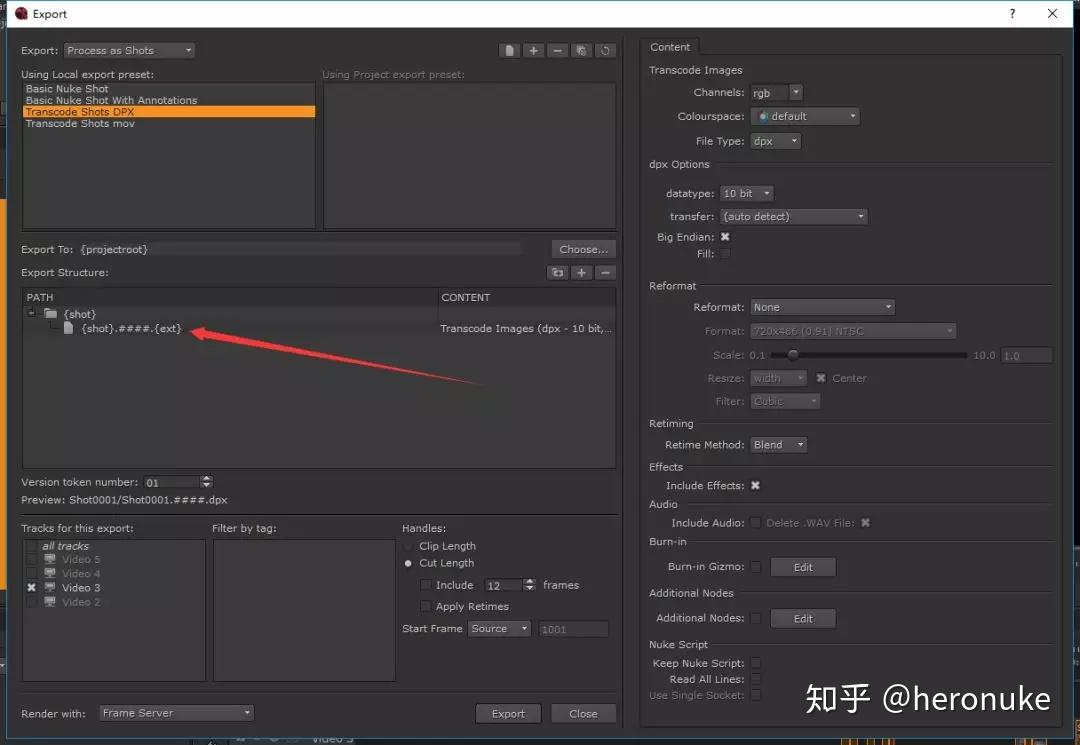Add an export preset with the plus icon
Image resolution: width=1080 pixels, height=745 pixels.
point(533,50)
